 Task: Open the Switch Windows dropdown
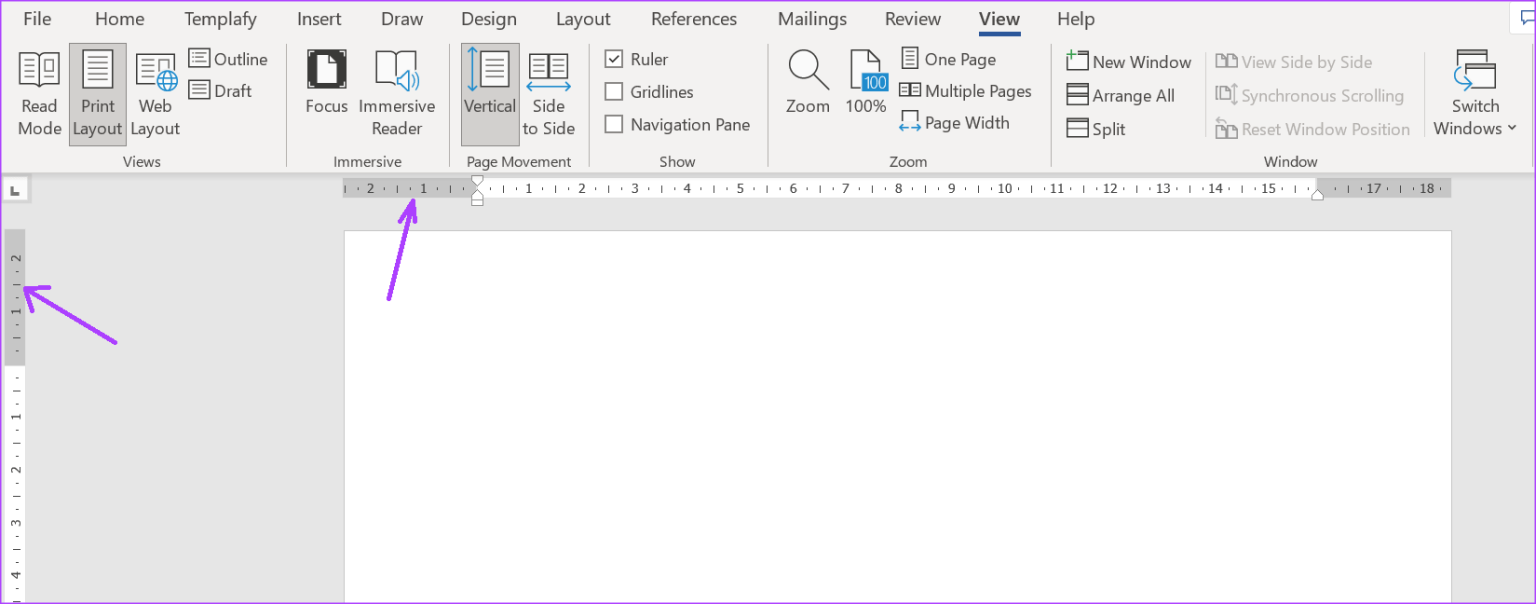tap(1474, 93)
